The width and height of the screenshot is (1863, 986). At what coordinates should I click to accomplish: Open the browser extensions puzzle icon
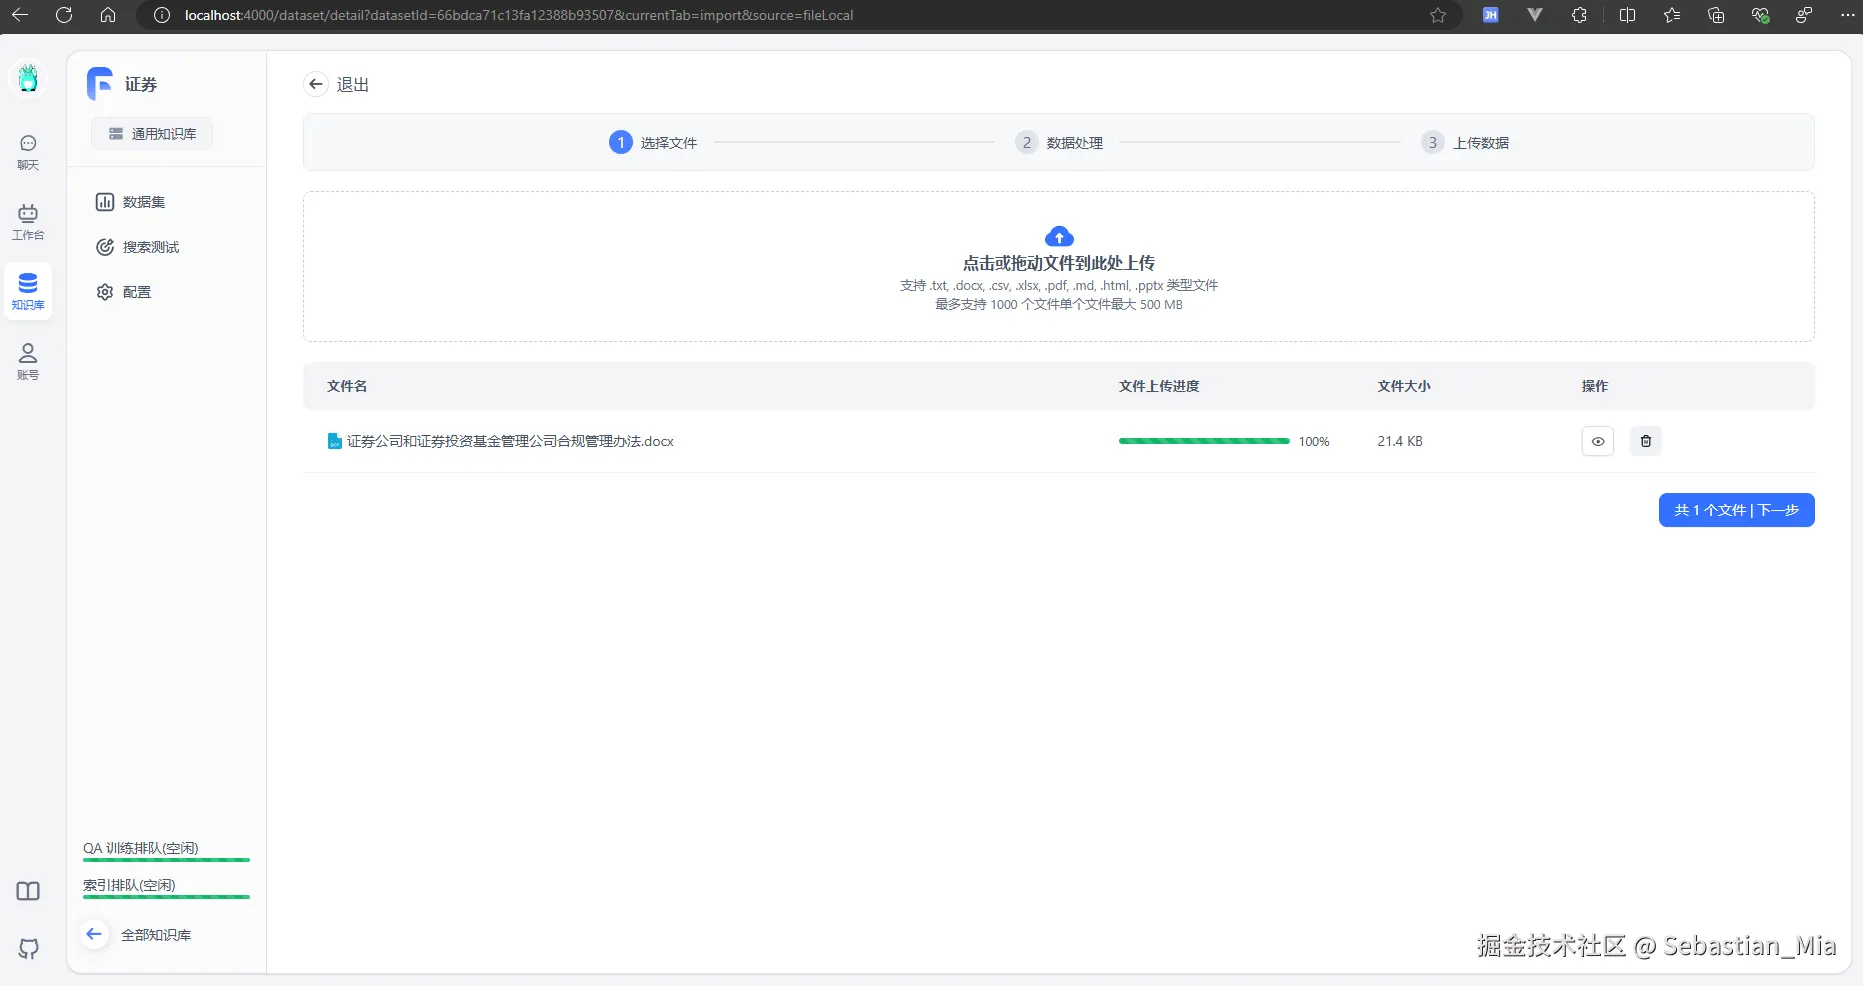1579,15
